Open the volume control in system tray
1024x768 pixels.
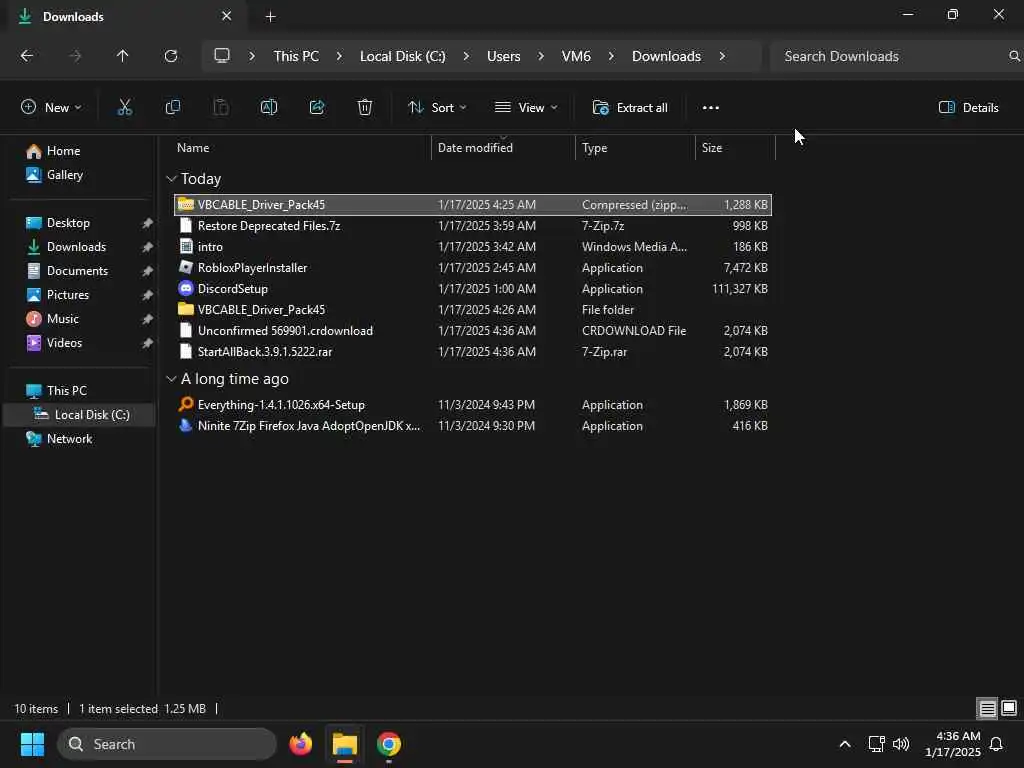point(901,744)
